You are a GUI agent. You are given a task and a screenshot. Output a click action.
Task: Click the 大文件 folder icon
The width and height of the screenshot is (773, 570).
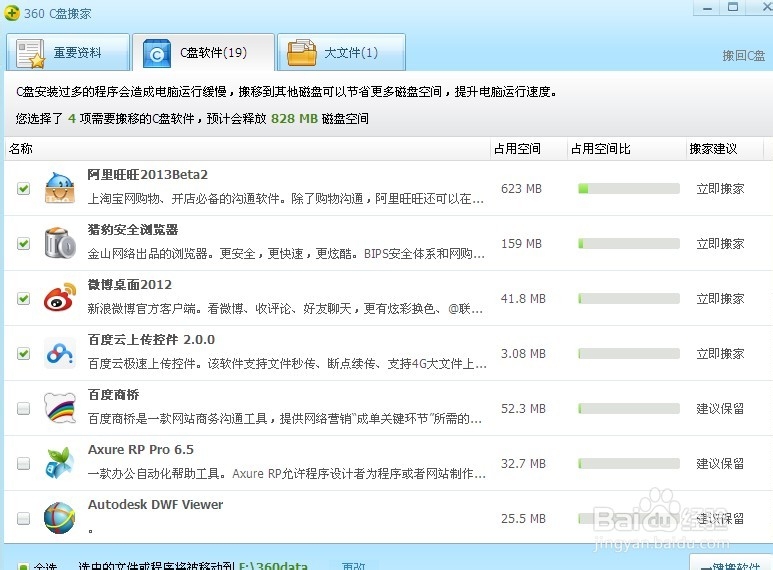tap(302, 53)
